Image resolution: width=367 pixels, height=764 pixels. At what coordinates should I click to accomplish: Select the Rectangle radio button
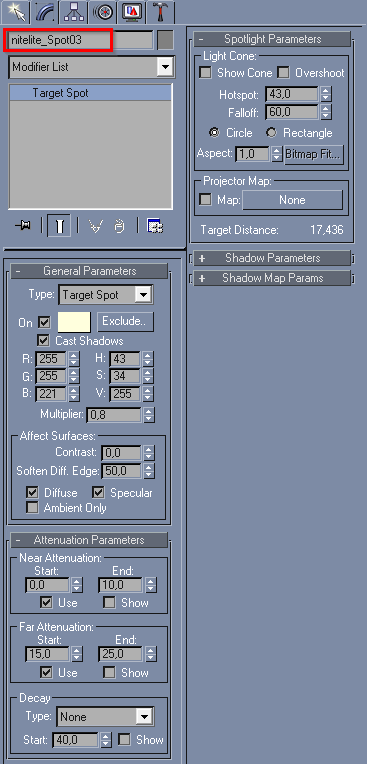click(271, 133)
